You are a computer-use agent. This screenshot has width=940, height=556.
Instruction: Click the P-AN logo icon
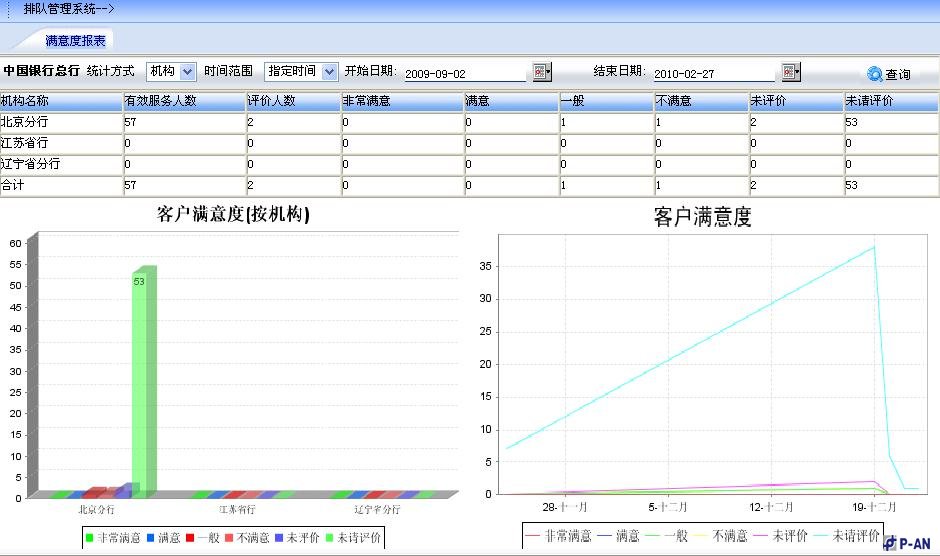[x=890, y=543]
